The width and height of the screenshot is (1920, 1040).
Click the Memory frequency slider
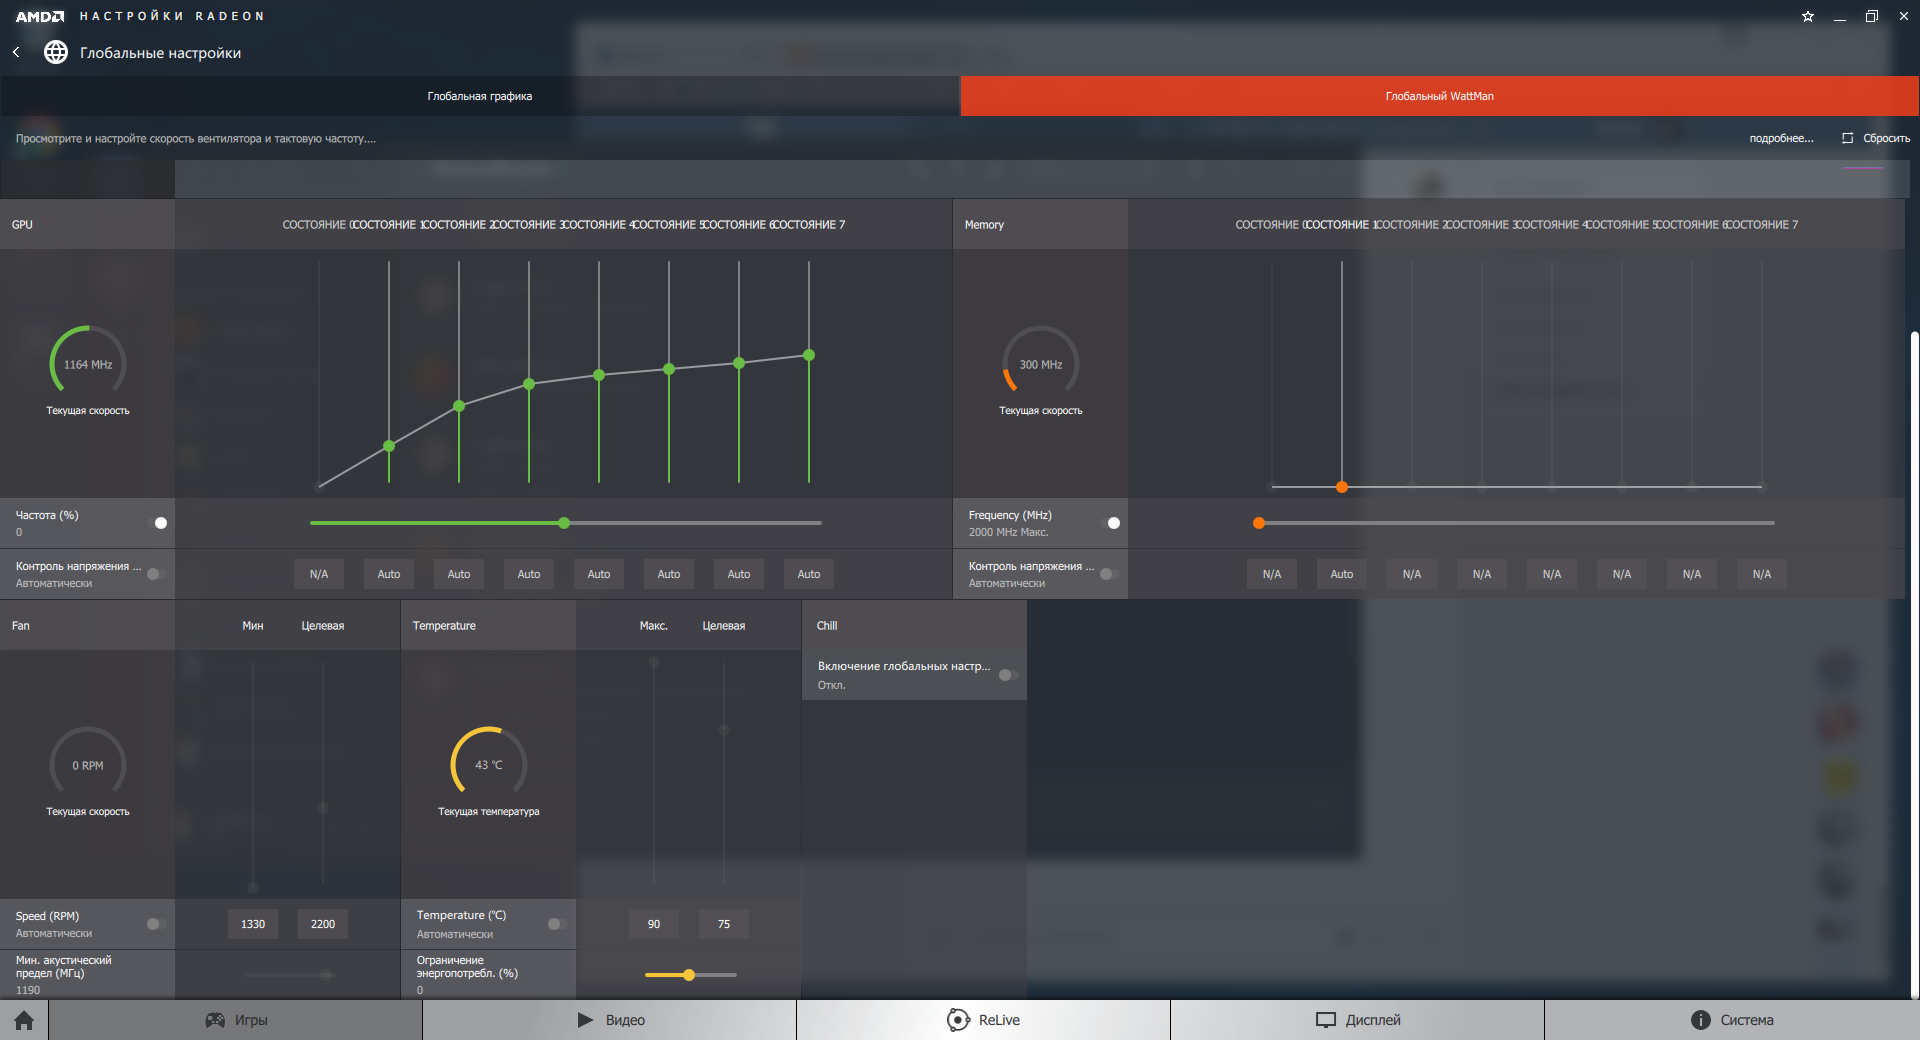1517,523
